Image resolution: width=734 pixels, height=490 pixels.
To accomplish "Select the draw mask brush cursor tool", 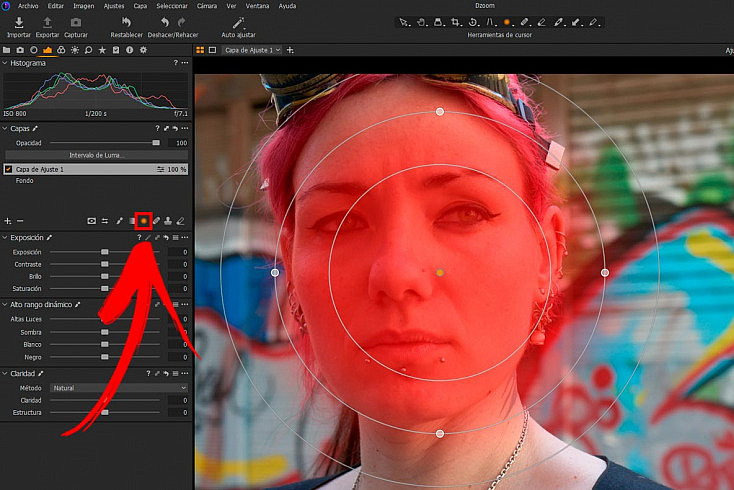I will click(x=524, y=22).
